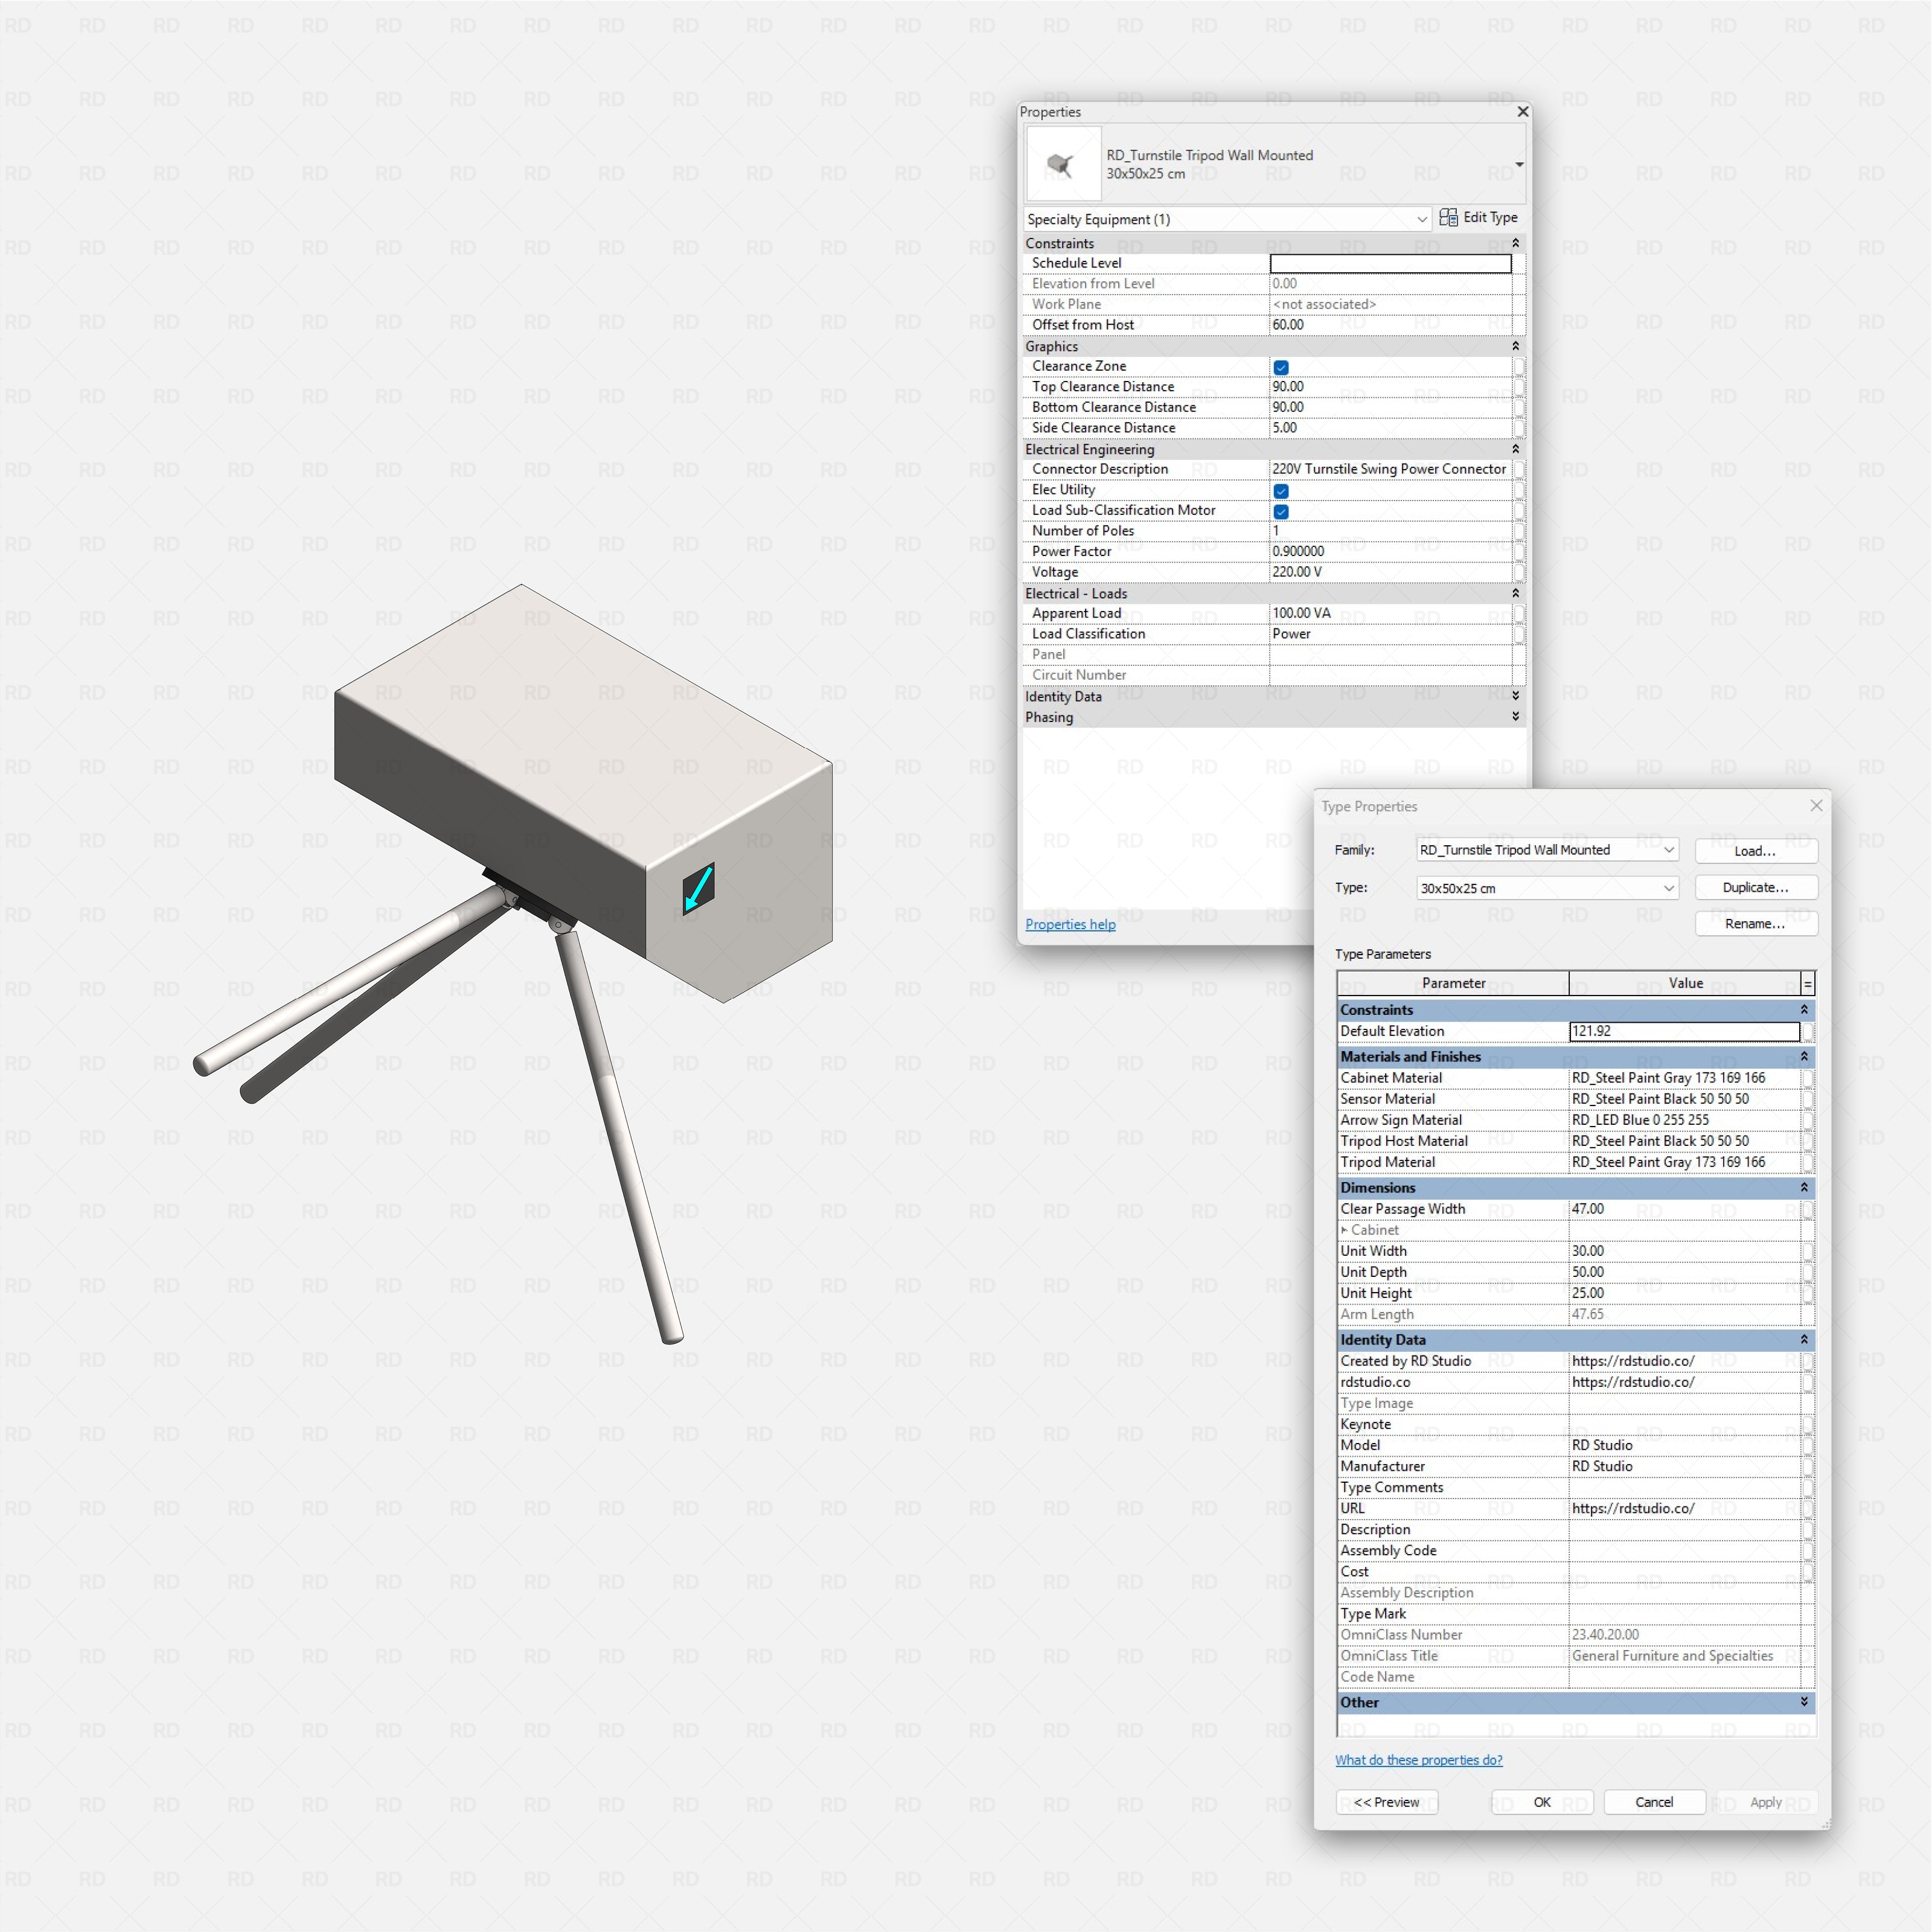Click the Sensor Material value
This screenshot has width=1932, height=1932.
[x=1684, y=1099]
